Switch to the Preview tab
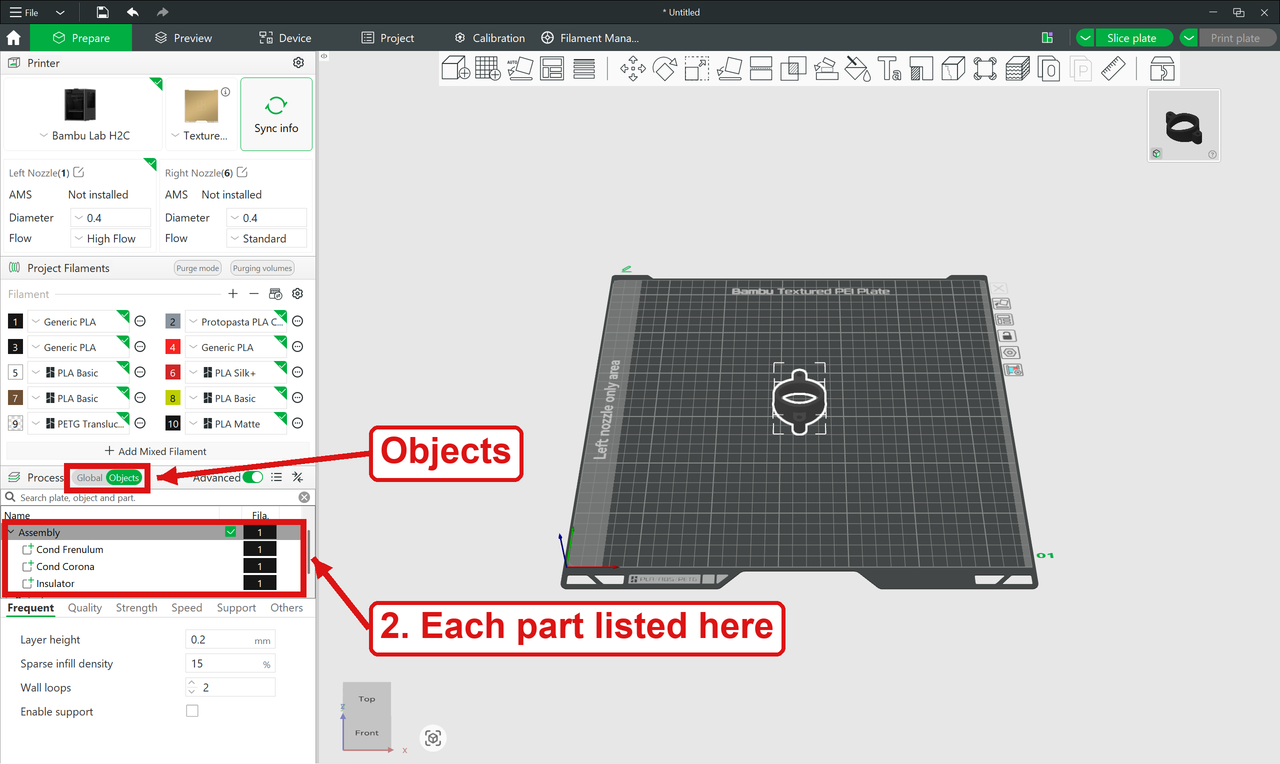 (183, 38)
